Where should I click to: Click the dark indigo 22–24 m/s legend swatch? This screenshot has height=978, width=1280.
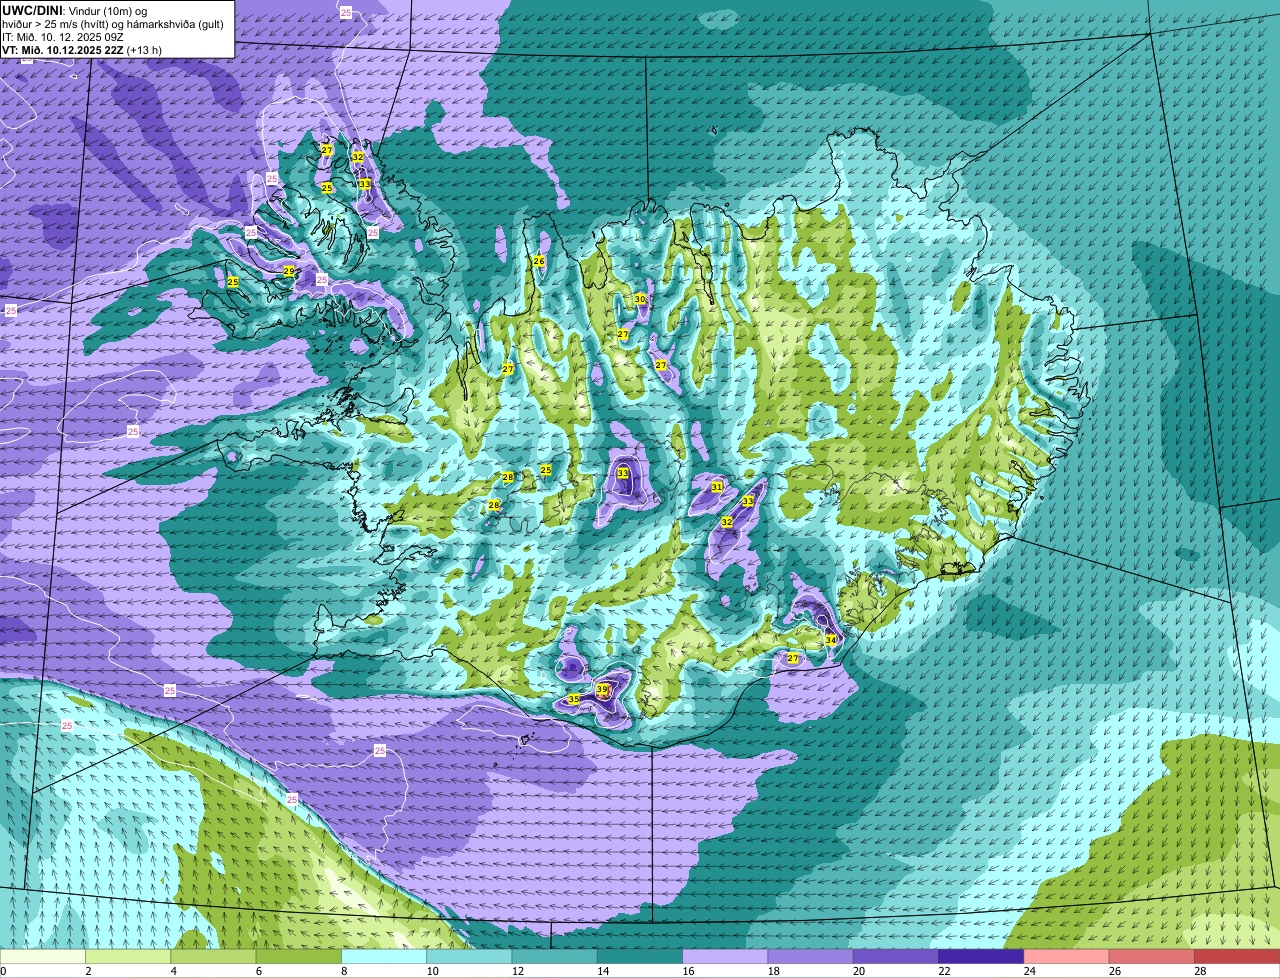click(x=981, y=957)
